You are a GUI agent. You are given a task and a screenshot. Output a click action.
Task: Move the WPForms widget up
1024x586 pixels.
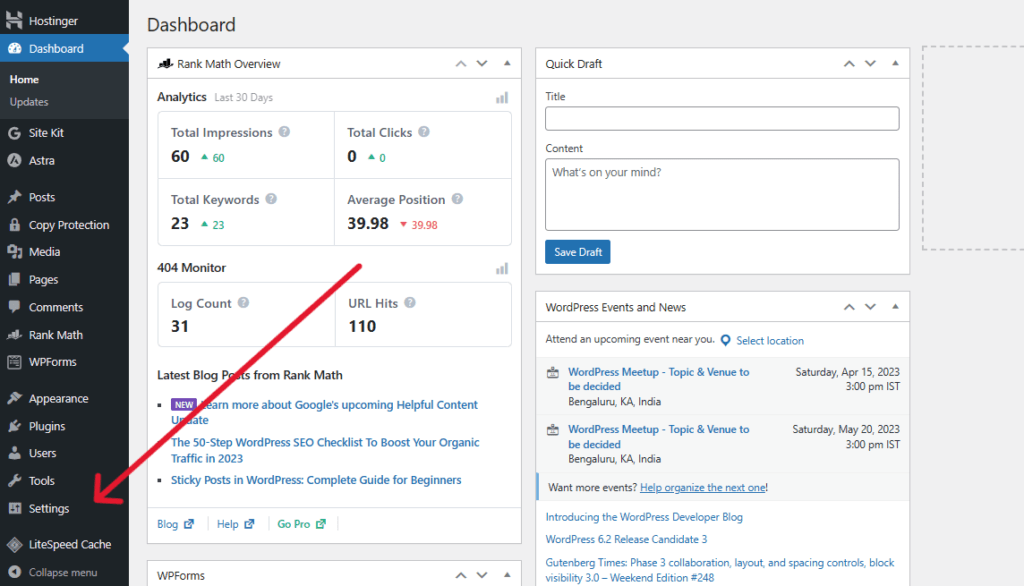[461, 575]
